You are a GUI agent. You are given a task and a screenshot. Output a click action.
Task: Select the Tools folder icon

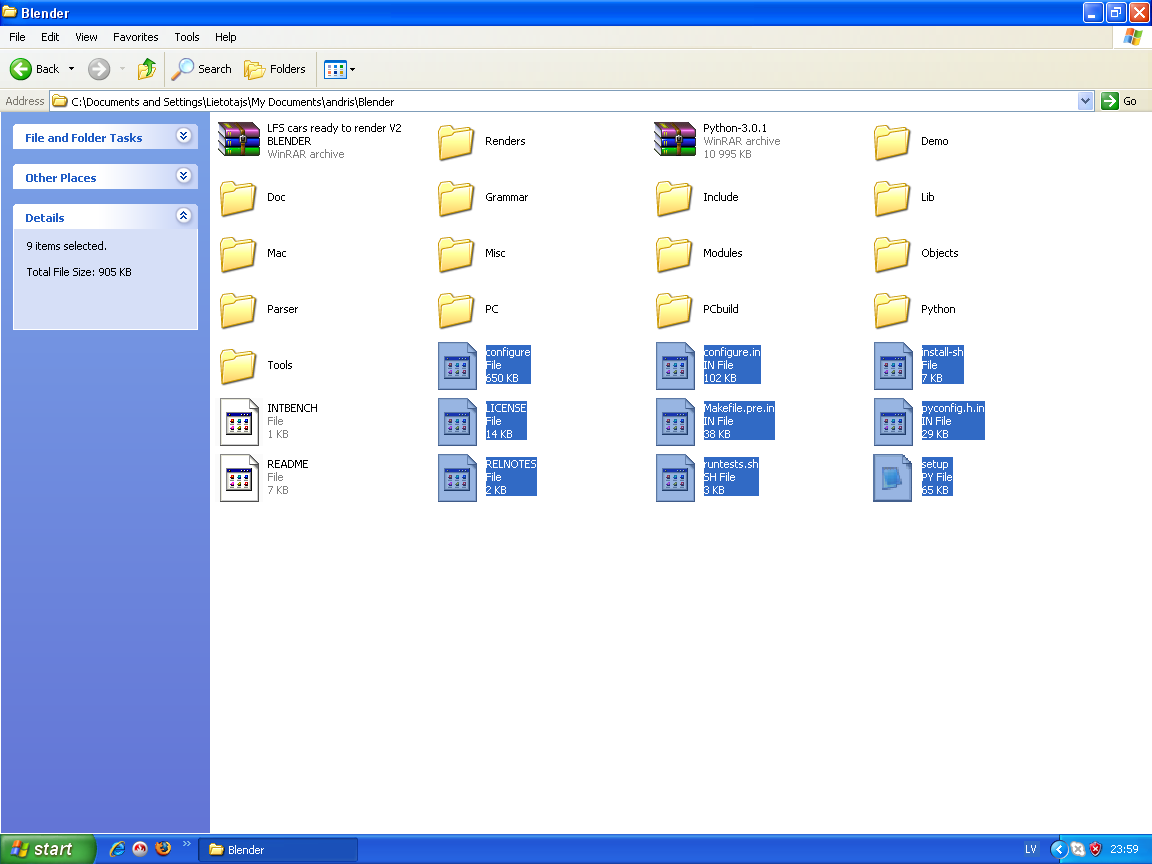pyautogui.click(x=239, y=365)
